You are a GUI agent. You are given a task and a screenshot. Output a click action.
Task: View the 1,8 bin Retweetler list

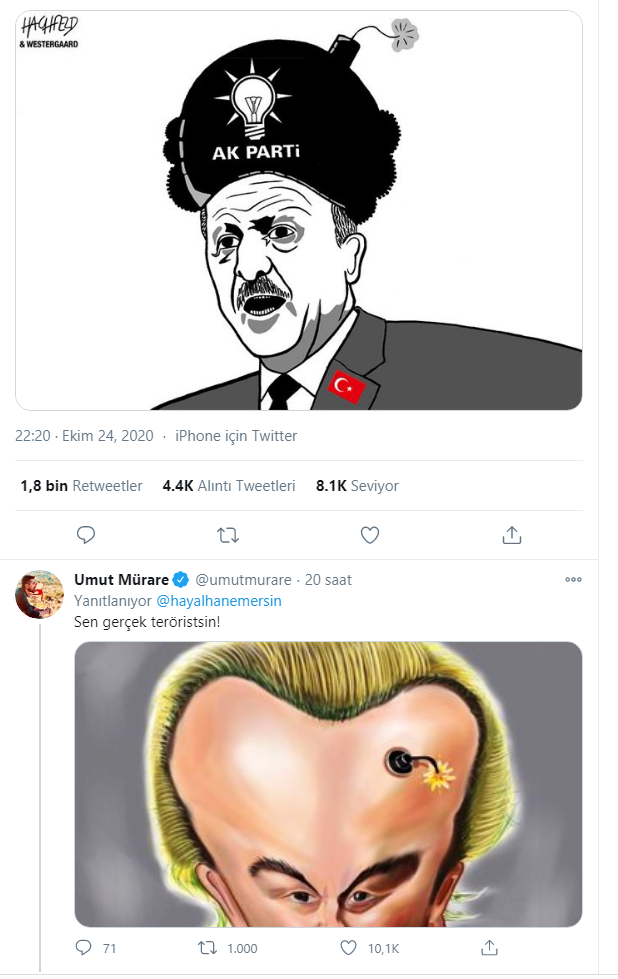tap(81, 486)
